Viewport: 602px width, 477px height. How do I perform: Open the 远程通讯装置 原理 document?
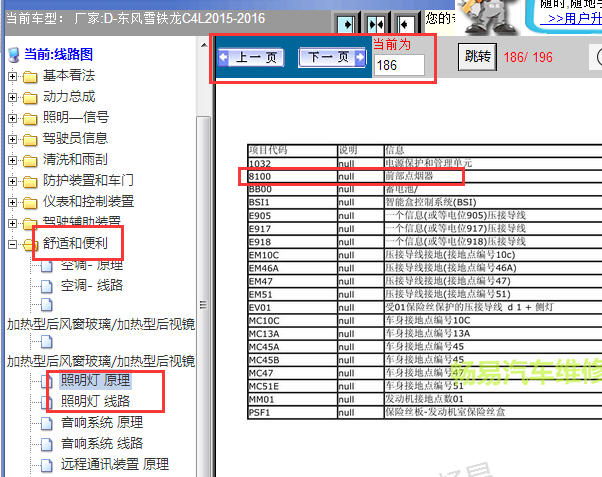pos(115,464)
